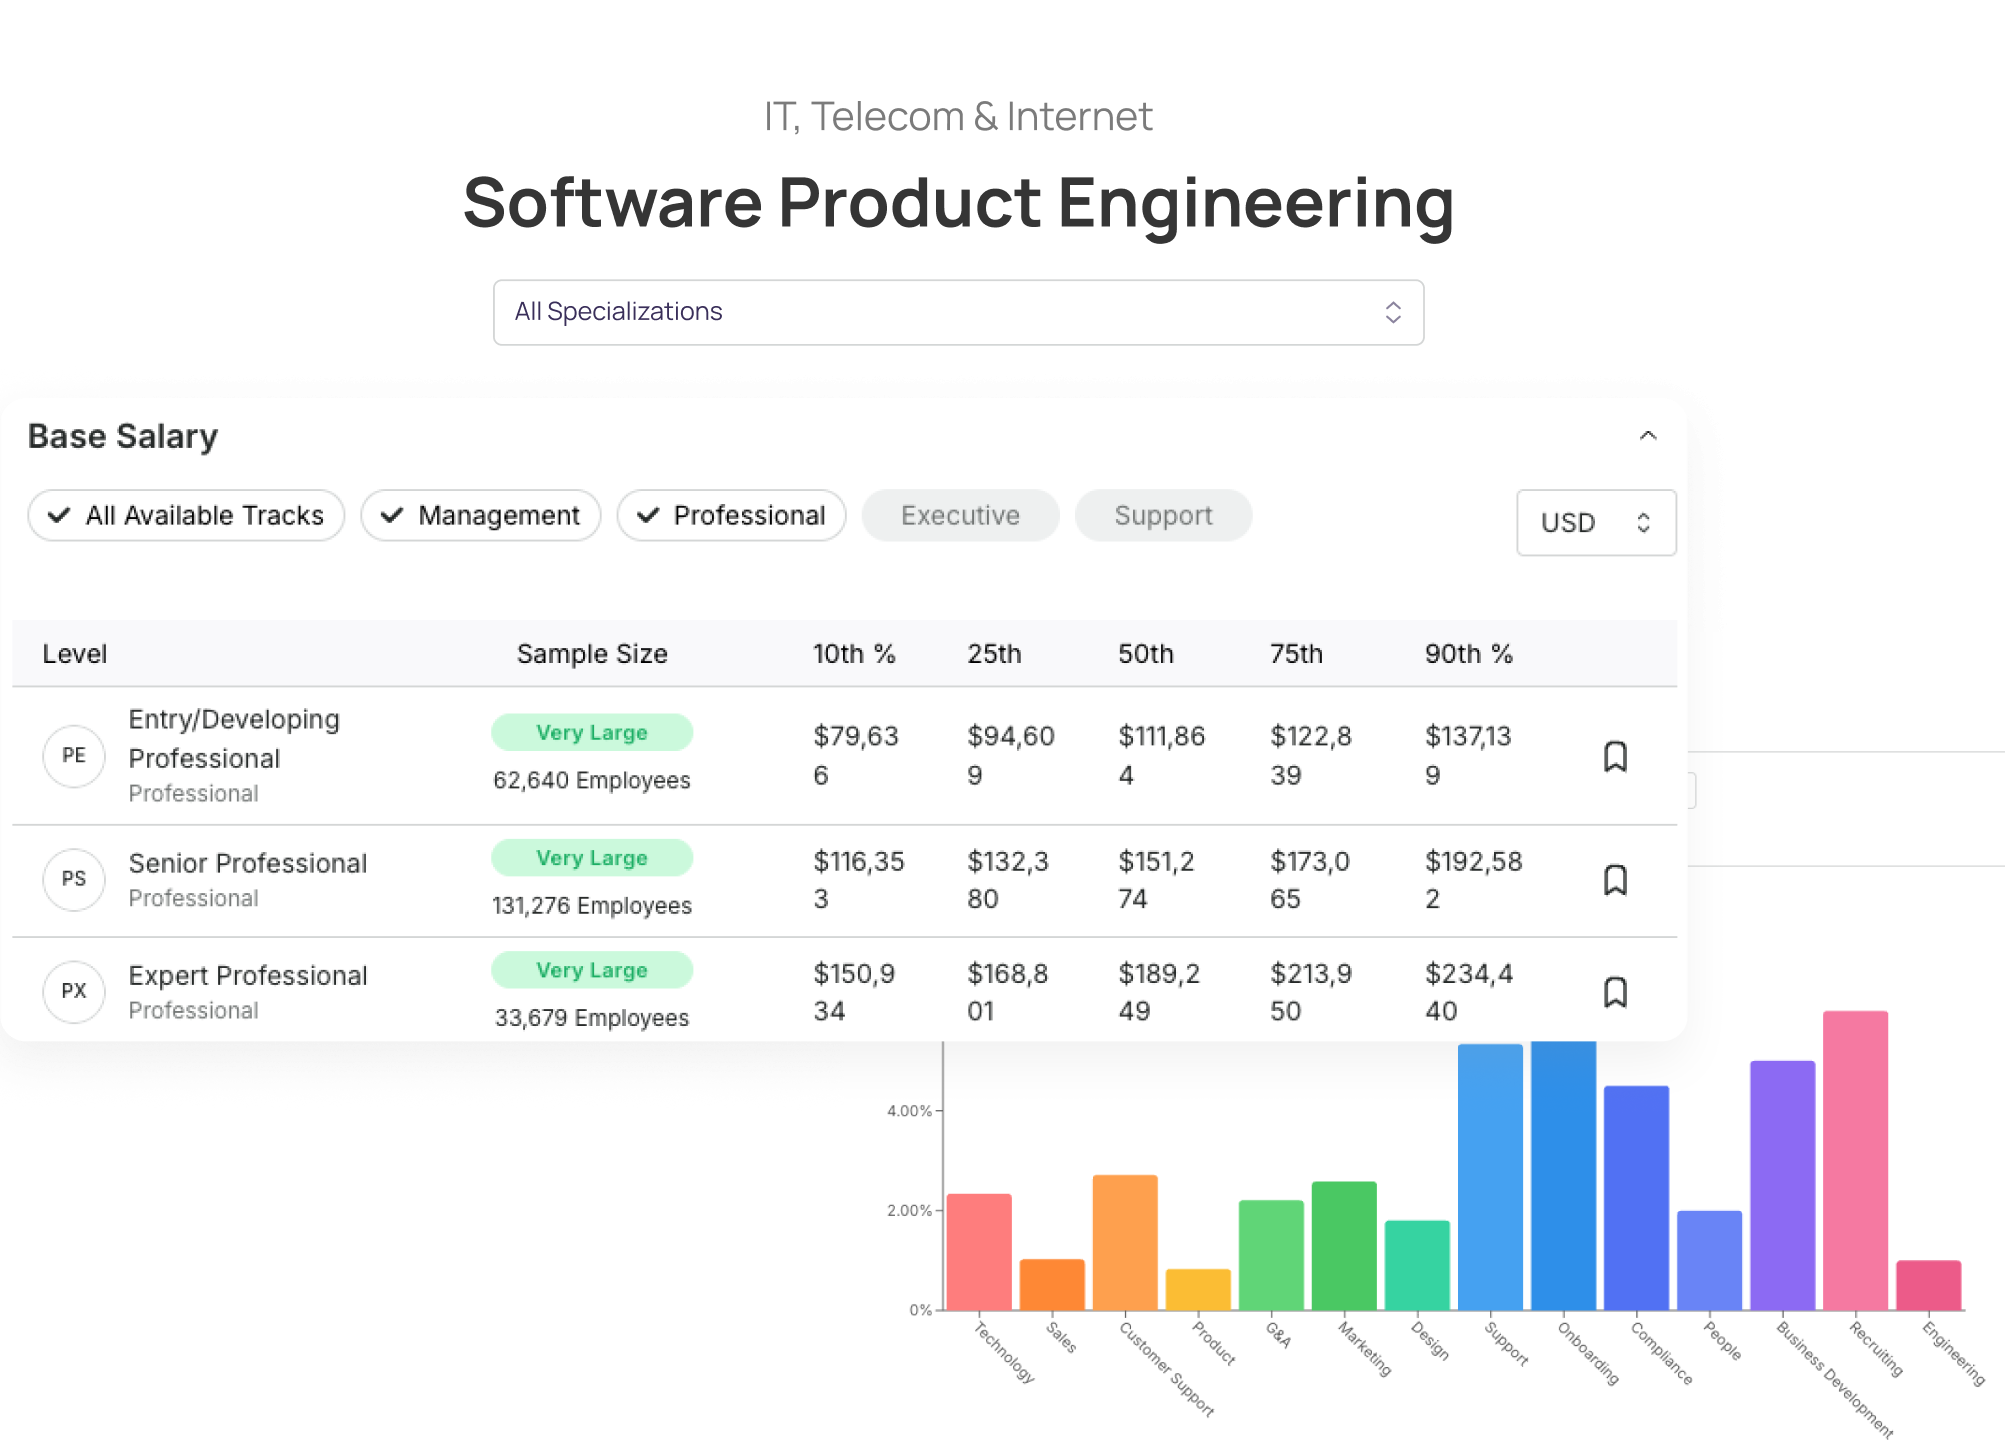Uncheck the Professional track filter
This screenshot has height=1451, width=2006.
click(x=731, y=515)
